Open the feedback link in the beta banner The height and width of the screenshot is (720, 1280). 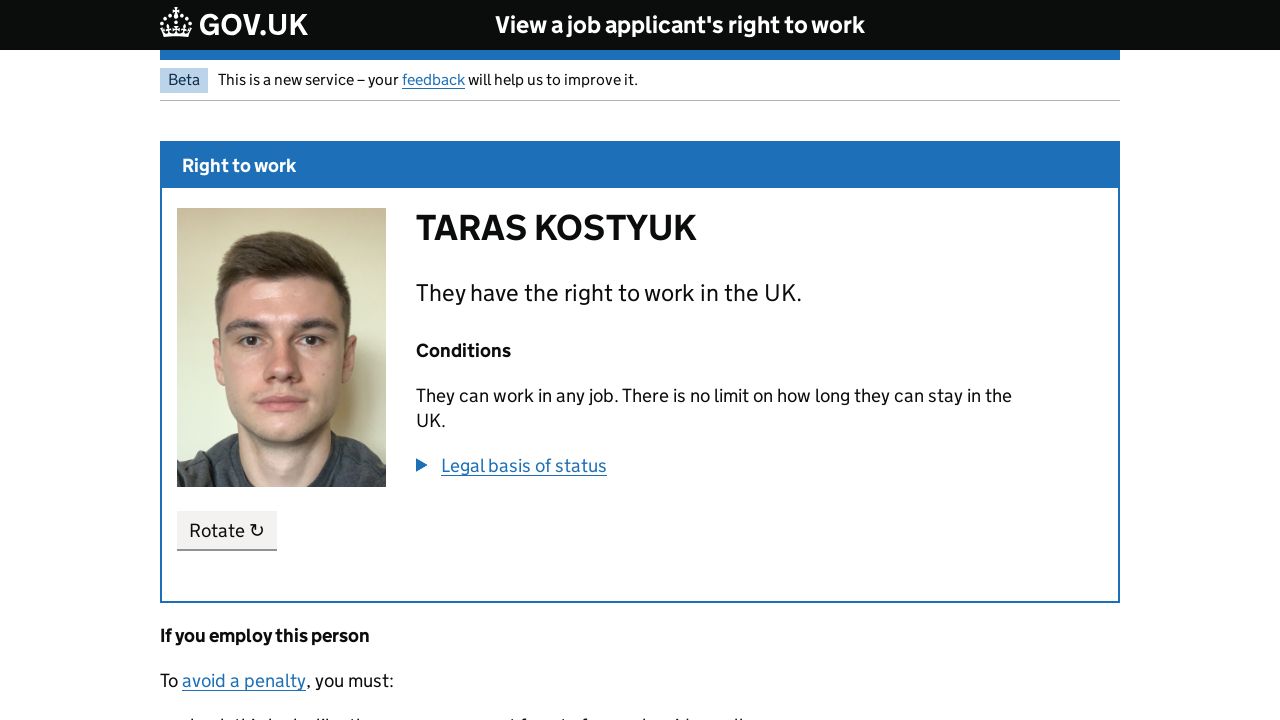coord(433,80)
